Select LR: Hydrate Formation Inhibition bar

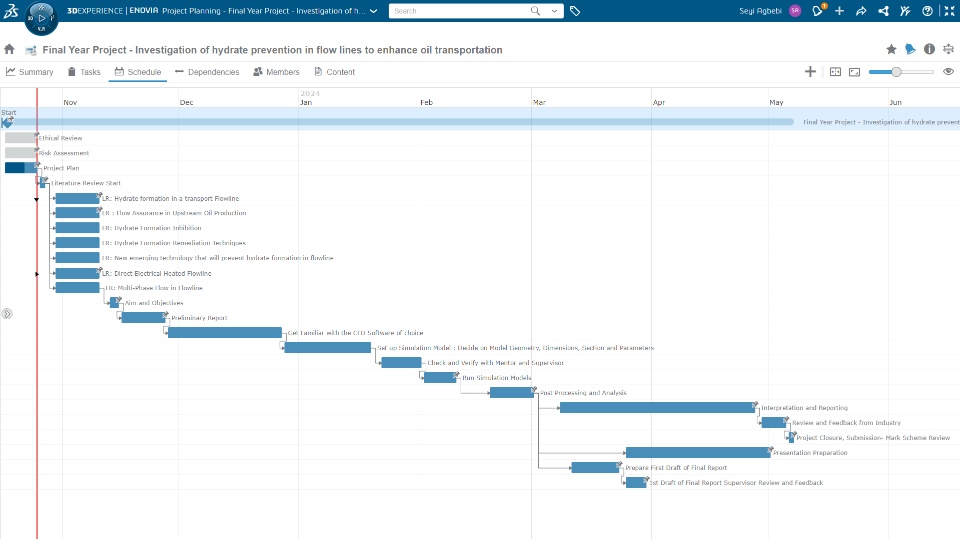click(77, 227)
